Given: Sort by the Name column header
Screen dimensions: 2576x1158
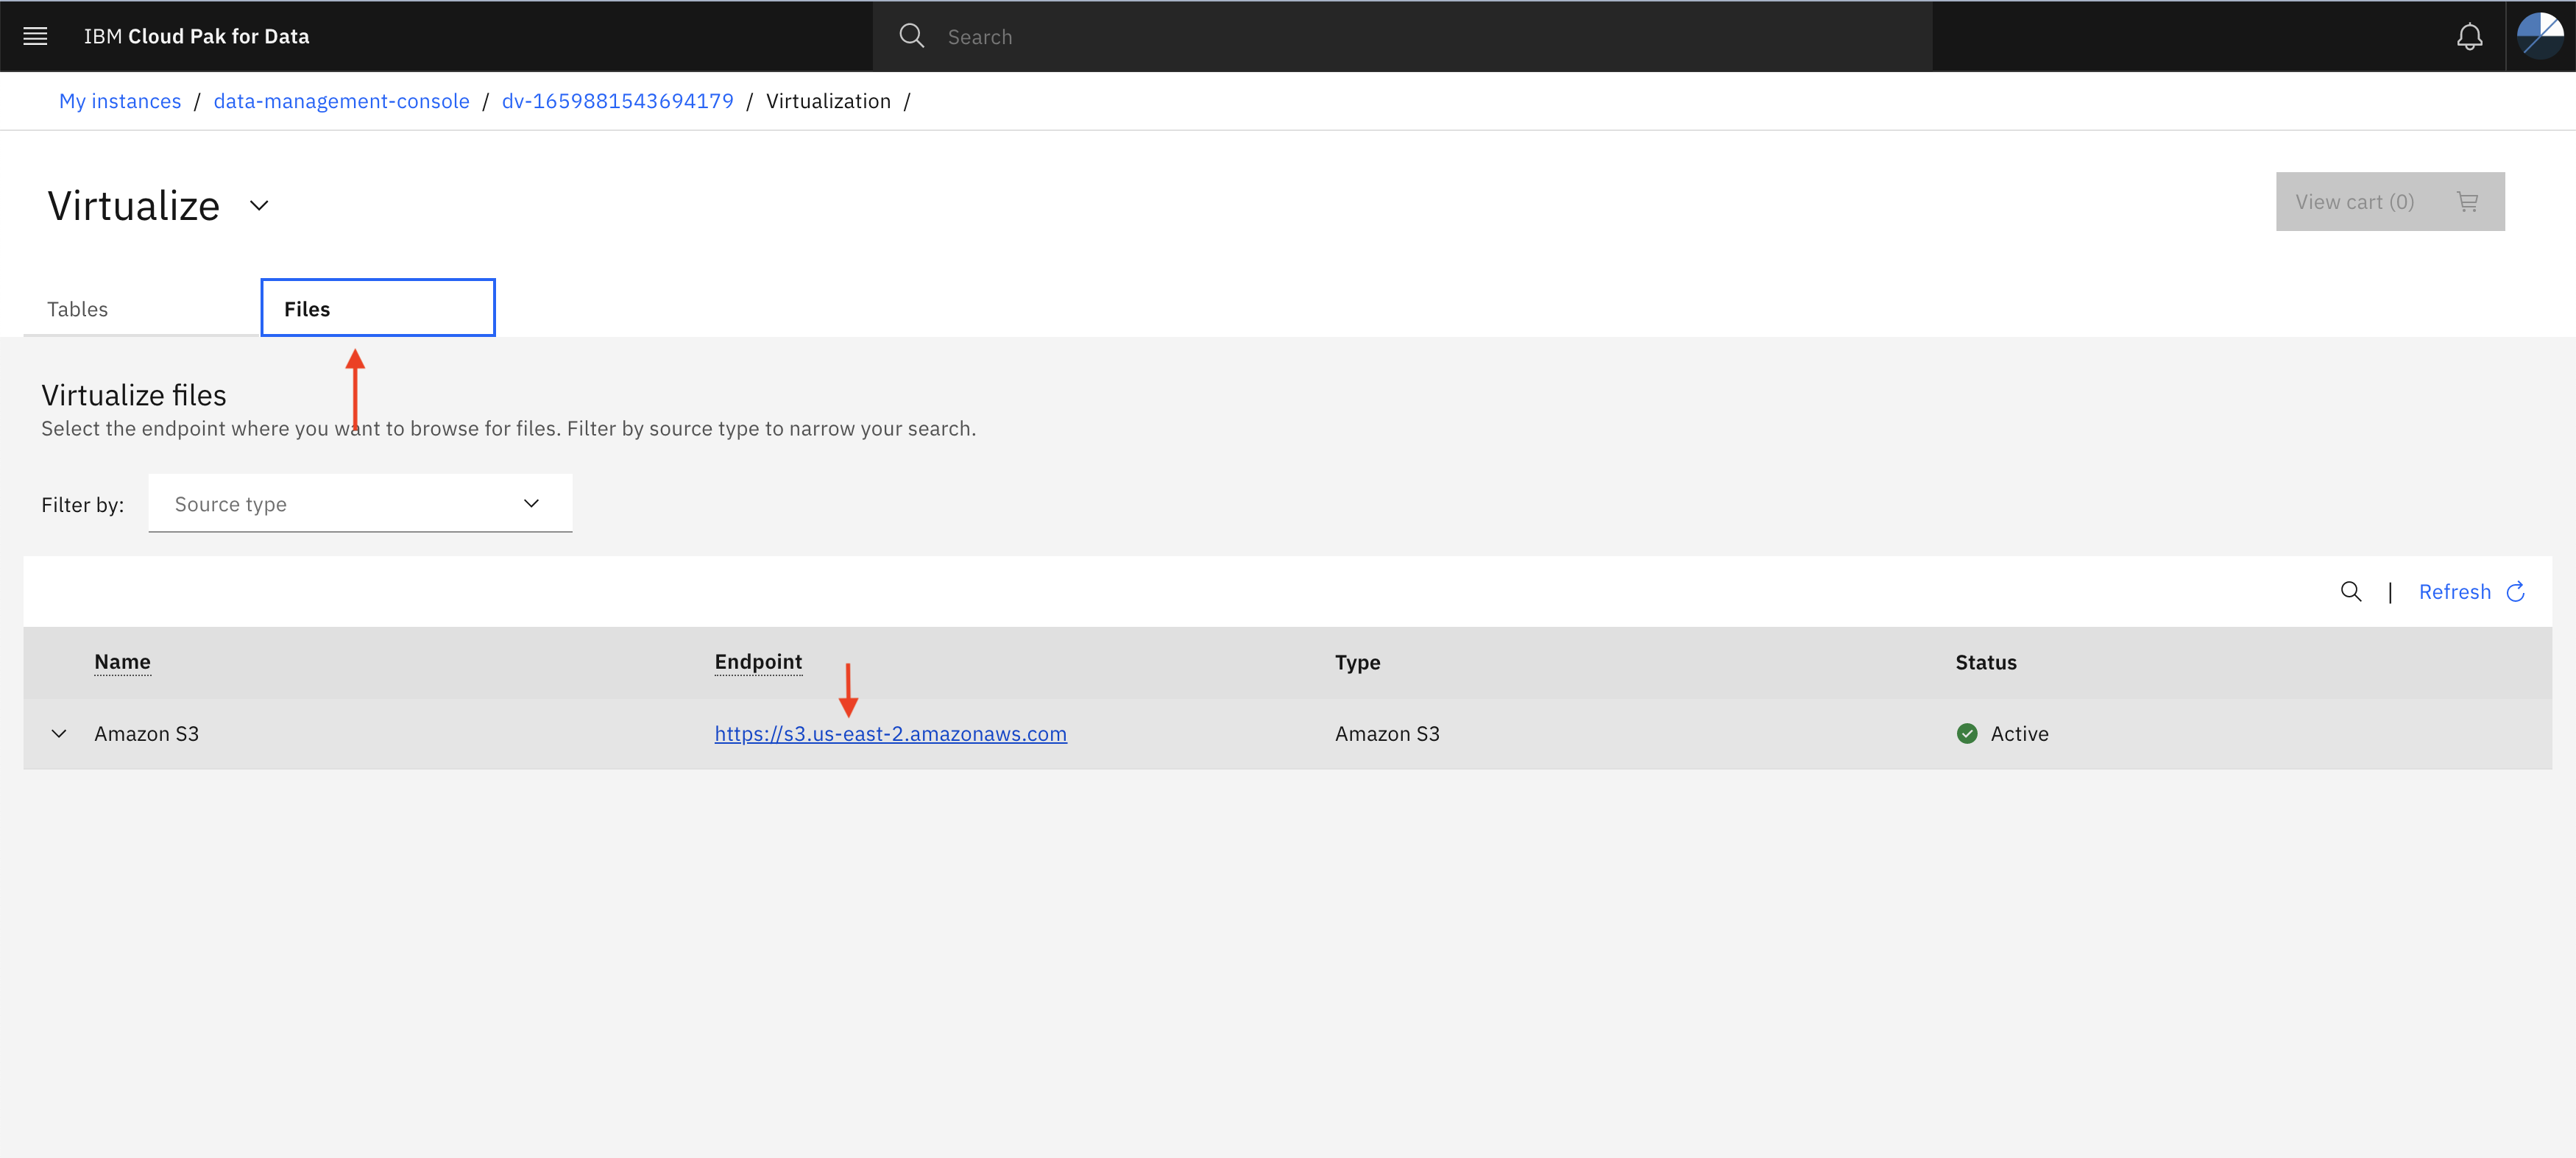Looking at the screenshot, I should point(122,662).
